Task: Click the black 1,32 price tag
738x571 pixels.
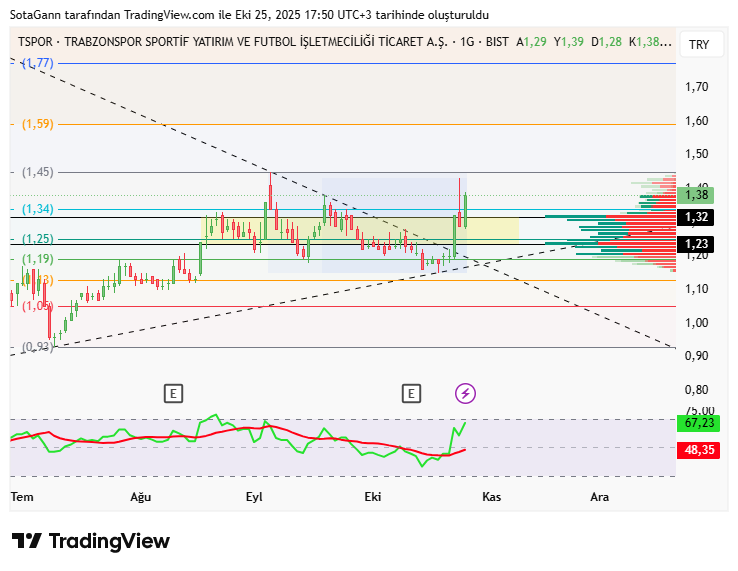Action: pos(696,217)
